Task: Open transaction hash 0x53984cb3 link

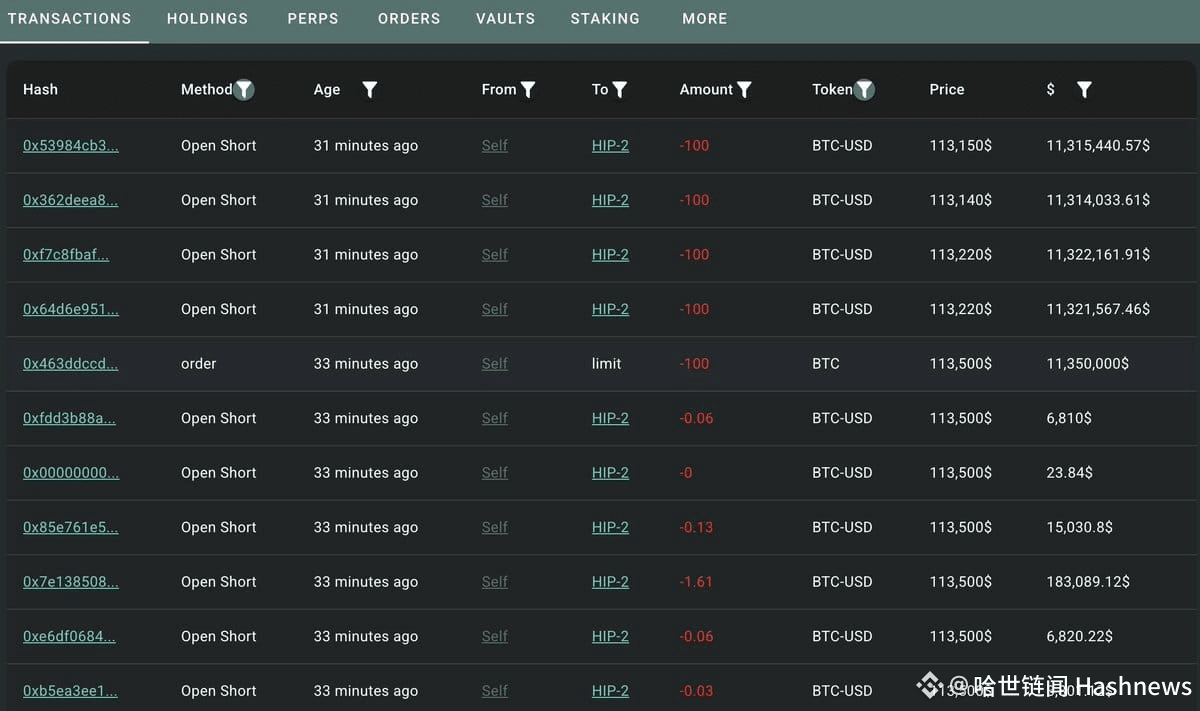Action: pos(71,146)
